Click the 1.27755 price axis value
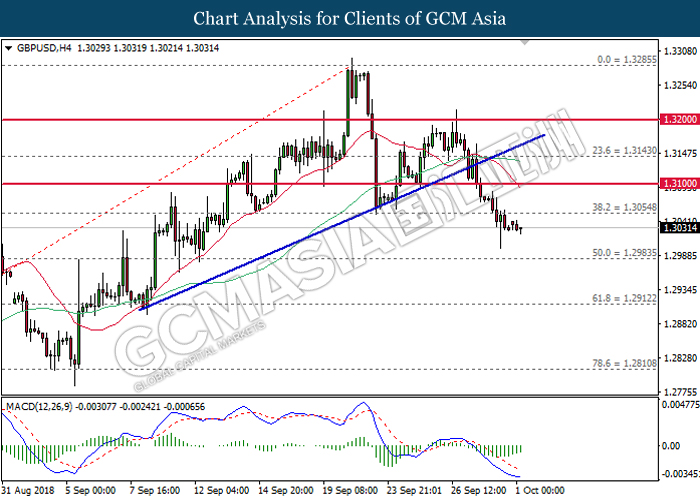The width and height of the screenshot is (700, 500). [680, 392]
